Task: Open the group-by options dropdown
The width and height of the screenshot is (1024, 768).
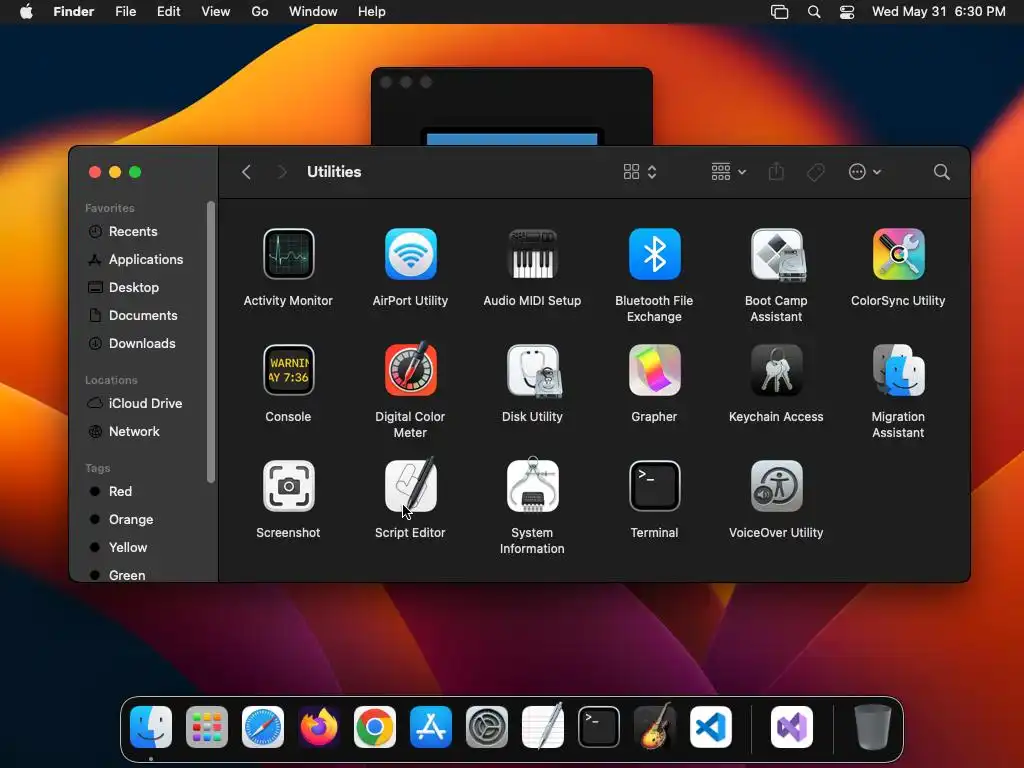Action: coord(728,172)
